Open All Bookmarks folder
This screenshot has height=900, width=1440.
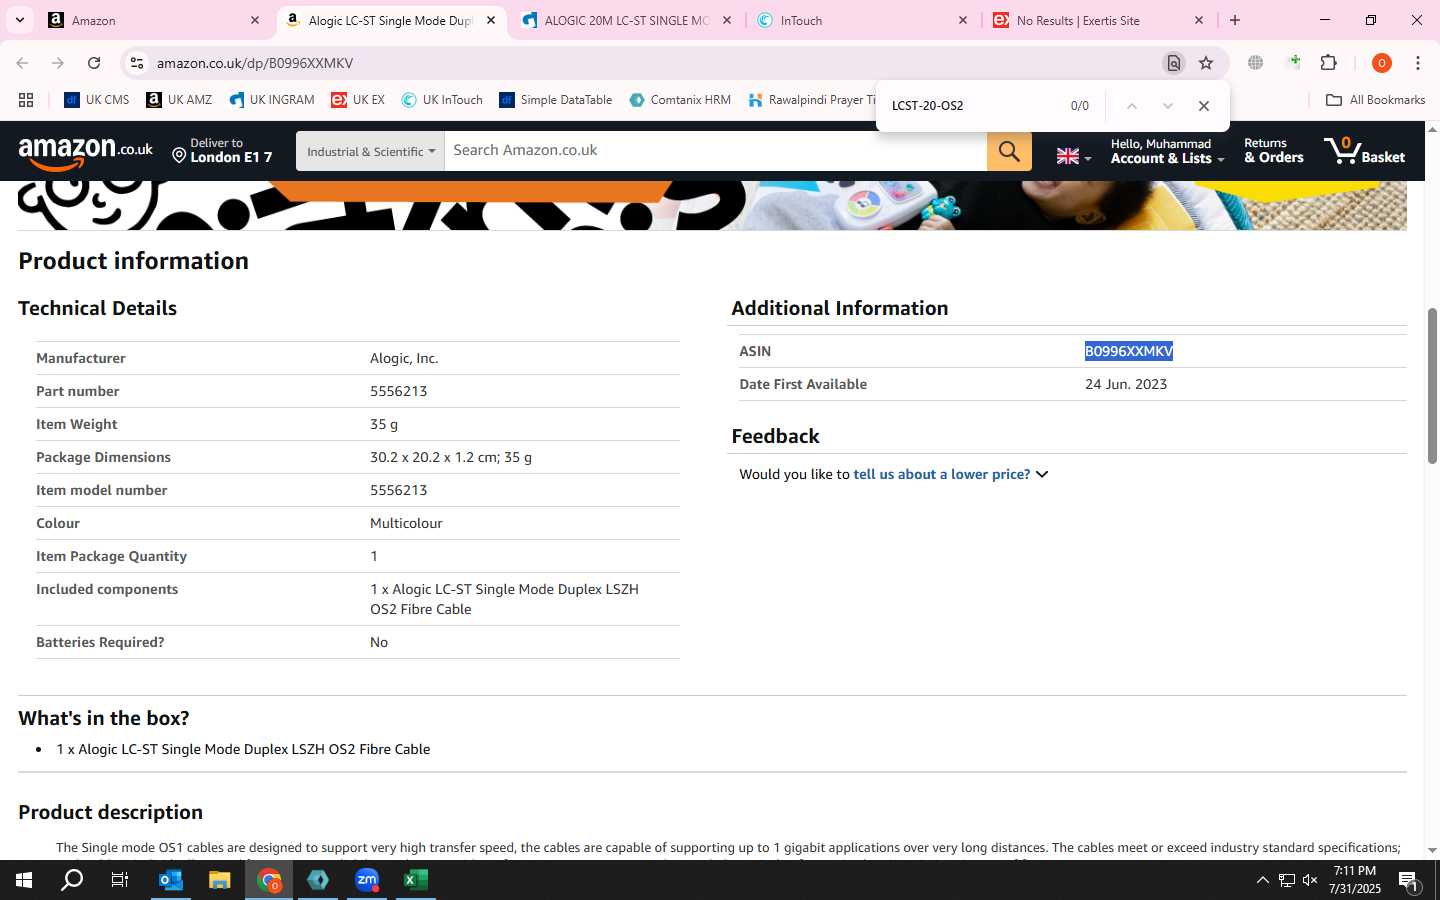point(1375,100)
